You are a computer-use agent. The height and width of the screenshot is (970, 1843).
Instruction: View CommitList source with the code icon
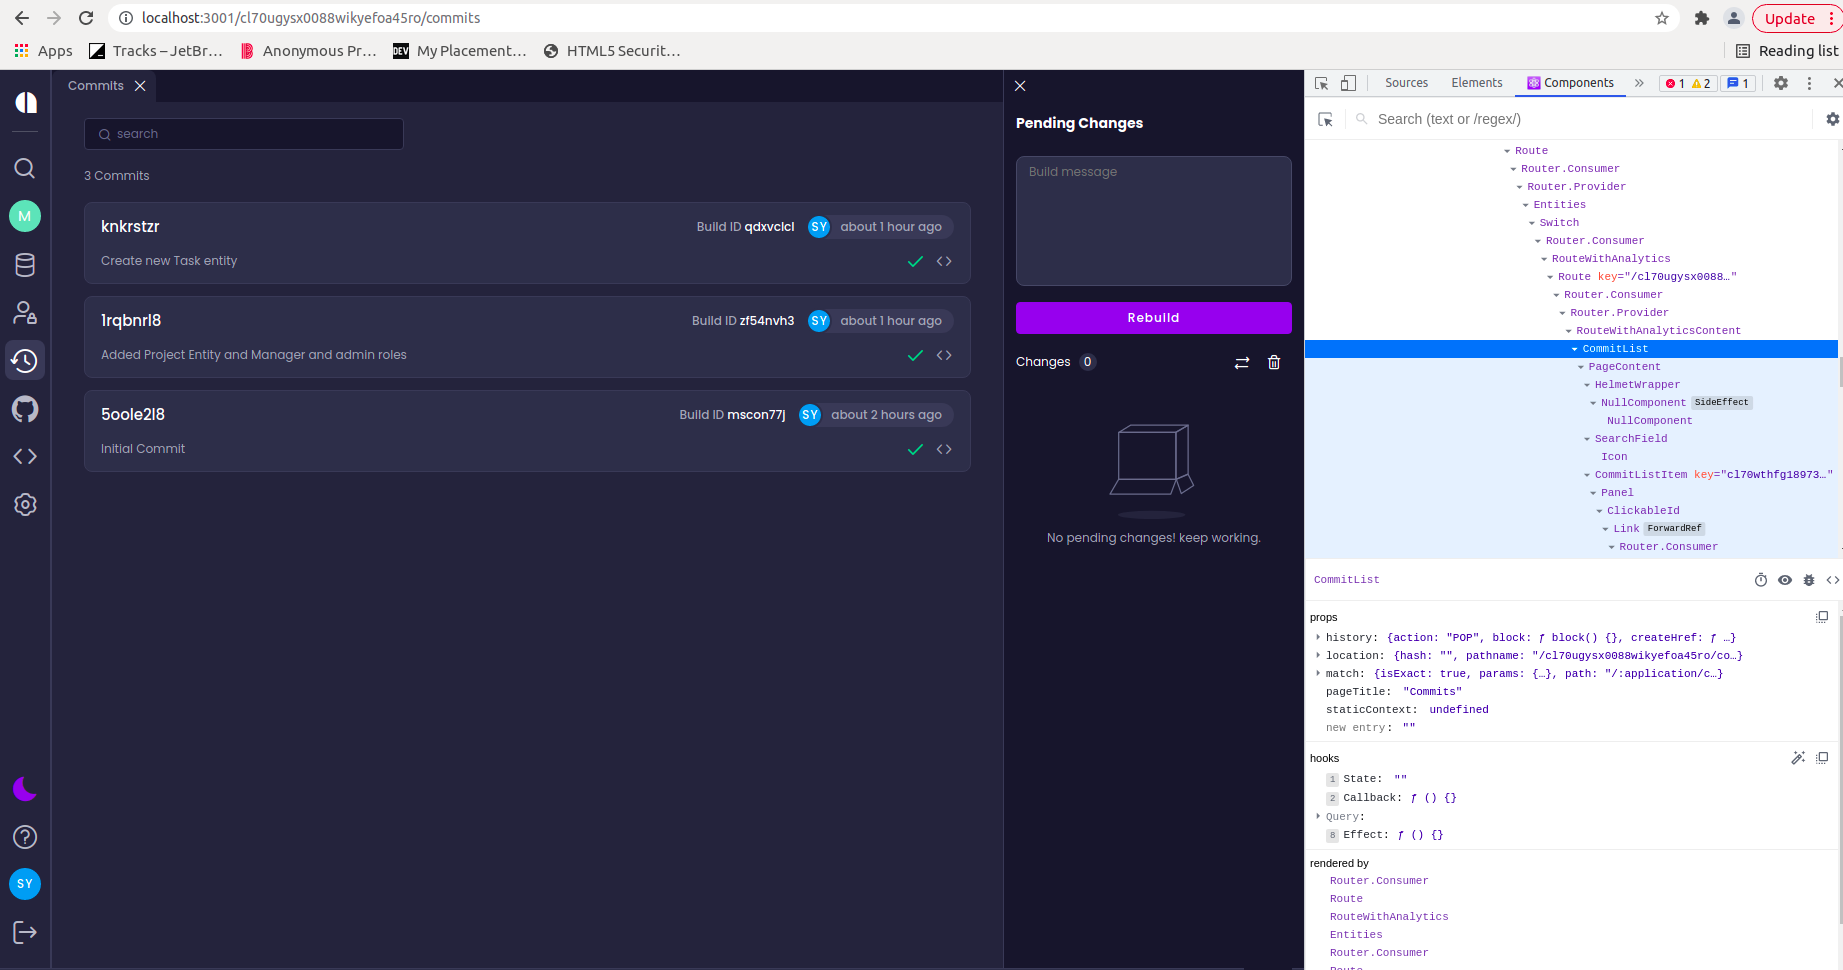(x=1833, y=580)
